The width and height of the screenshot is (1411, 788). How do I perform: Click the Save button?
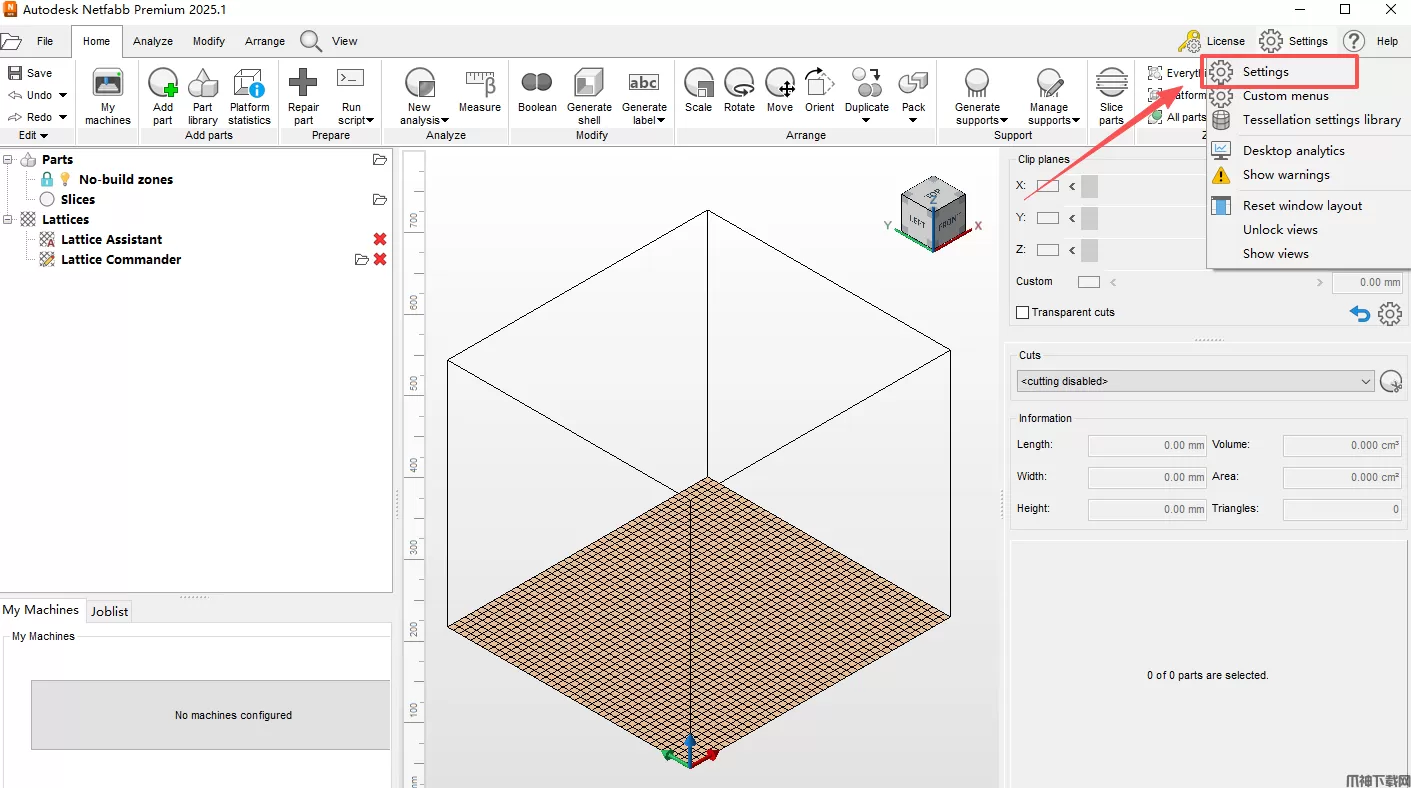(x=30, y=73)
